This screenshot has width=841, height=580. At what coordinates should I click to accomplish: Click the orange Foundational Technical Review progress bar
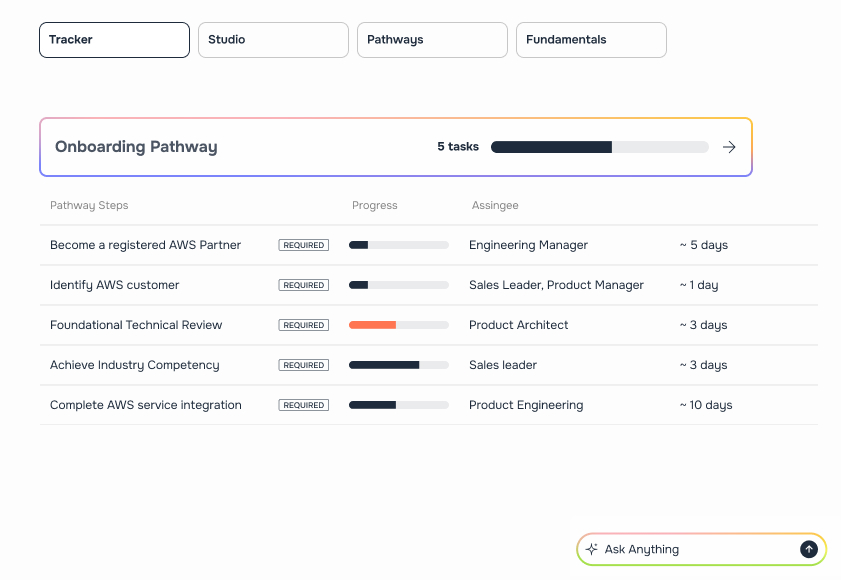coord(399,325)
